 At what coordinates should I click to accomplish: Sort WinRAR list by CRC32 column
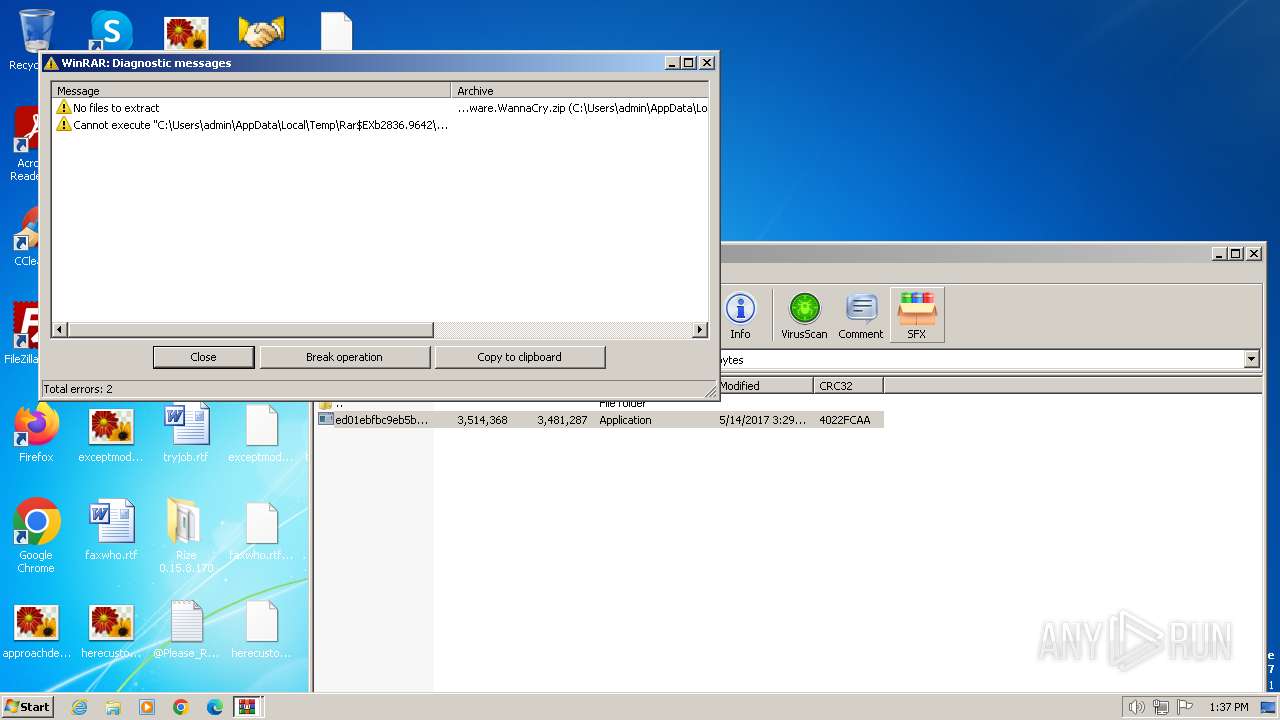point(848,386)
